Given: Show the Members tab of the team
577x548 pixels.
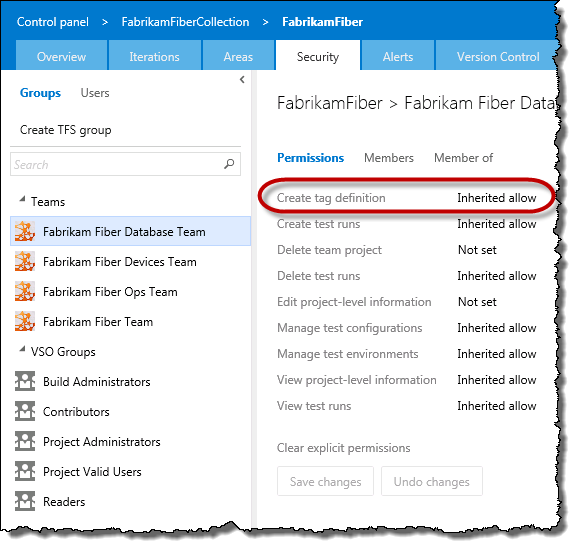Looking at the screenshot, I should click(x=389, y=158).
